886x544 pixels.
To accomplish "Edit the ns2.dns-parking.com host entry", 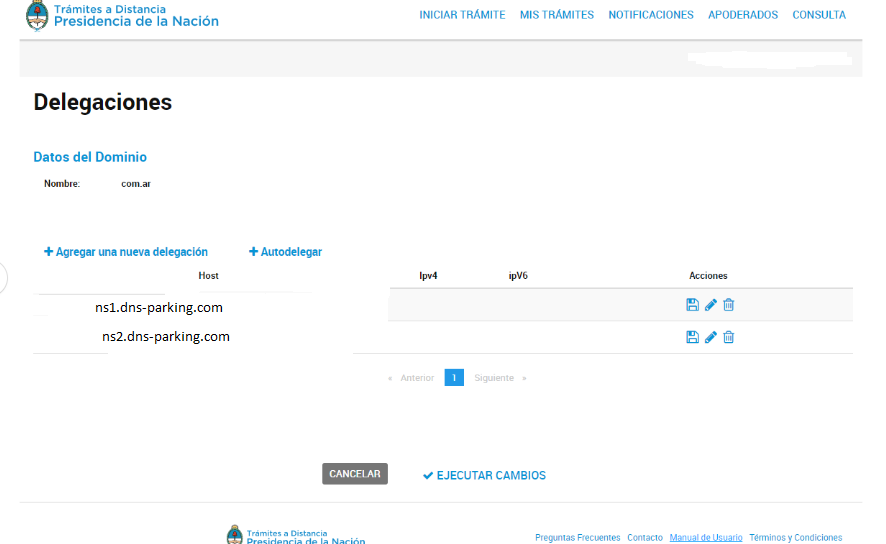I will click(x=711, y=337).
